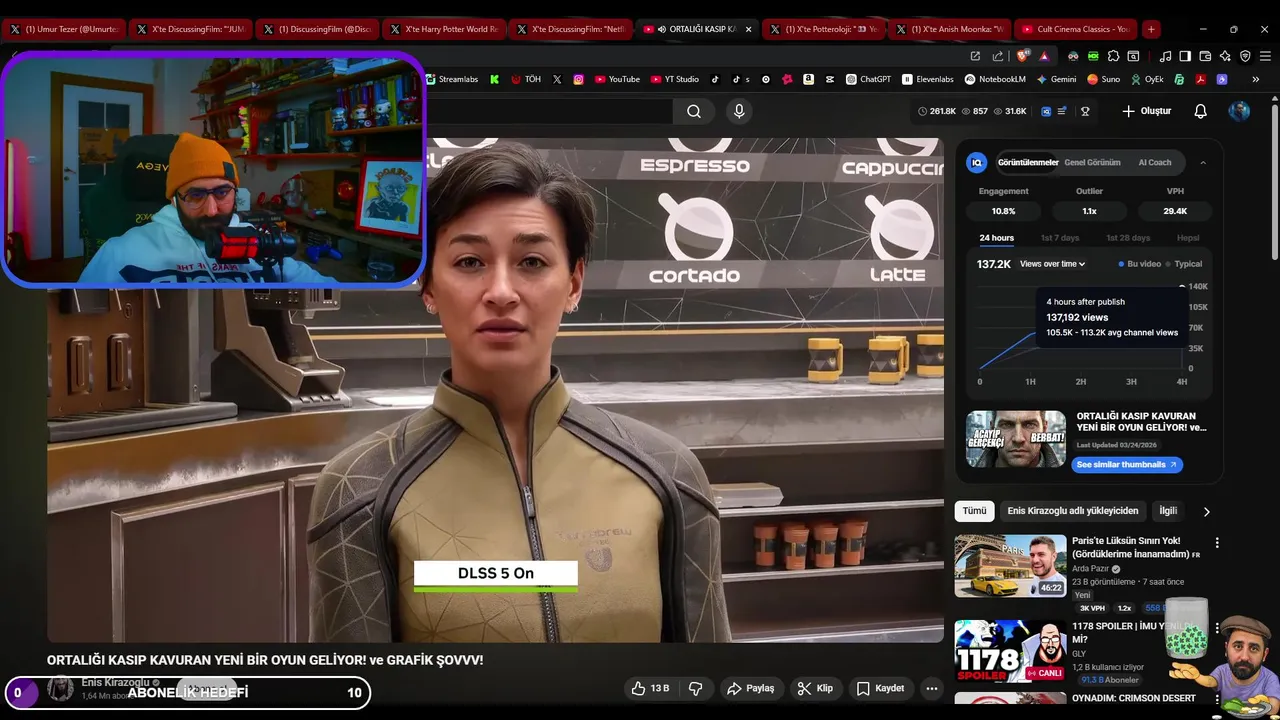Click the YouTube search input field
Screen dimensions: 1280x720
tap(550, 111)
